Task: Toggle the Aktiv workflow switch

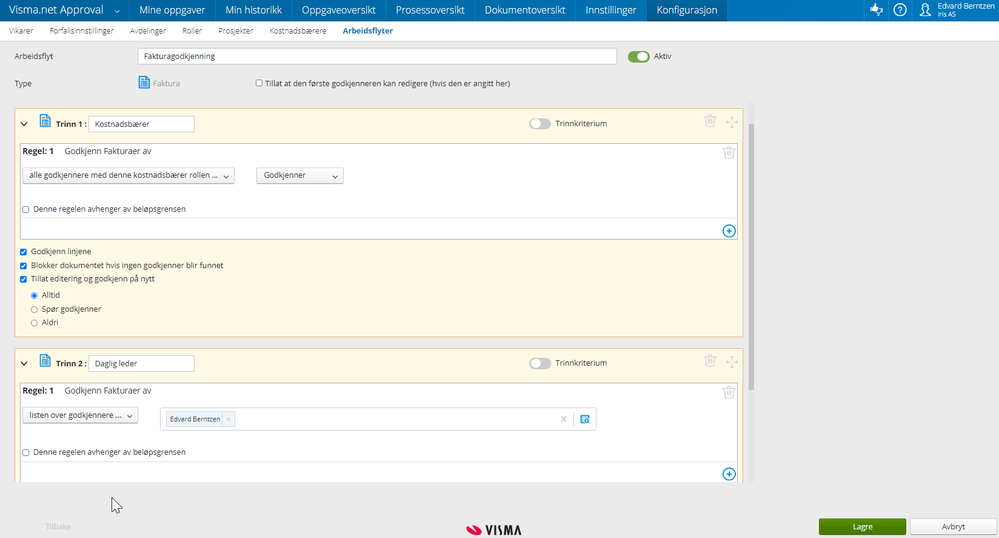Action: (x=638, y=57)
